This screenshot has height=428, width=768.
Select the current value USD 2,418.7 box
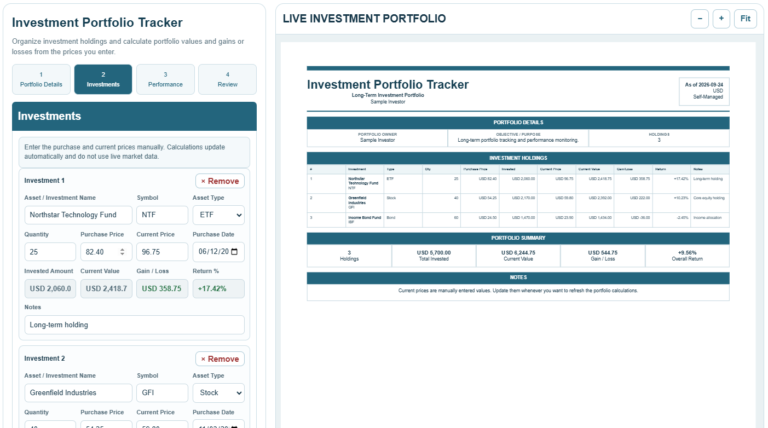pyautogui.click(x=106, y=288)
